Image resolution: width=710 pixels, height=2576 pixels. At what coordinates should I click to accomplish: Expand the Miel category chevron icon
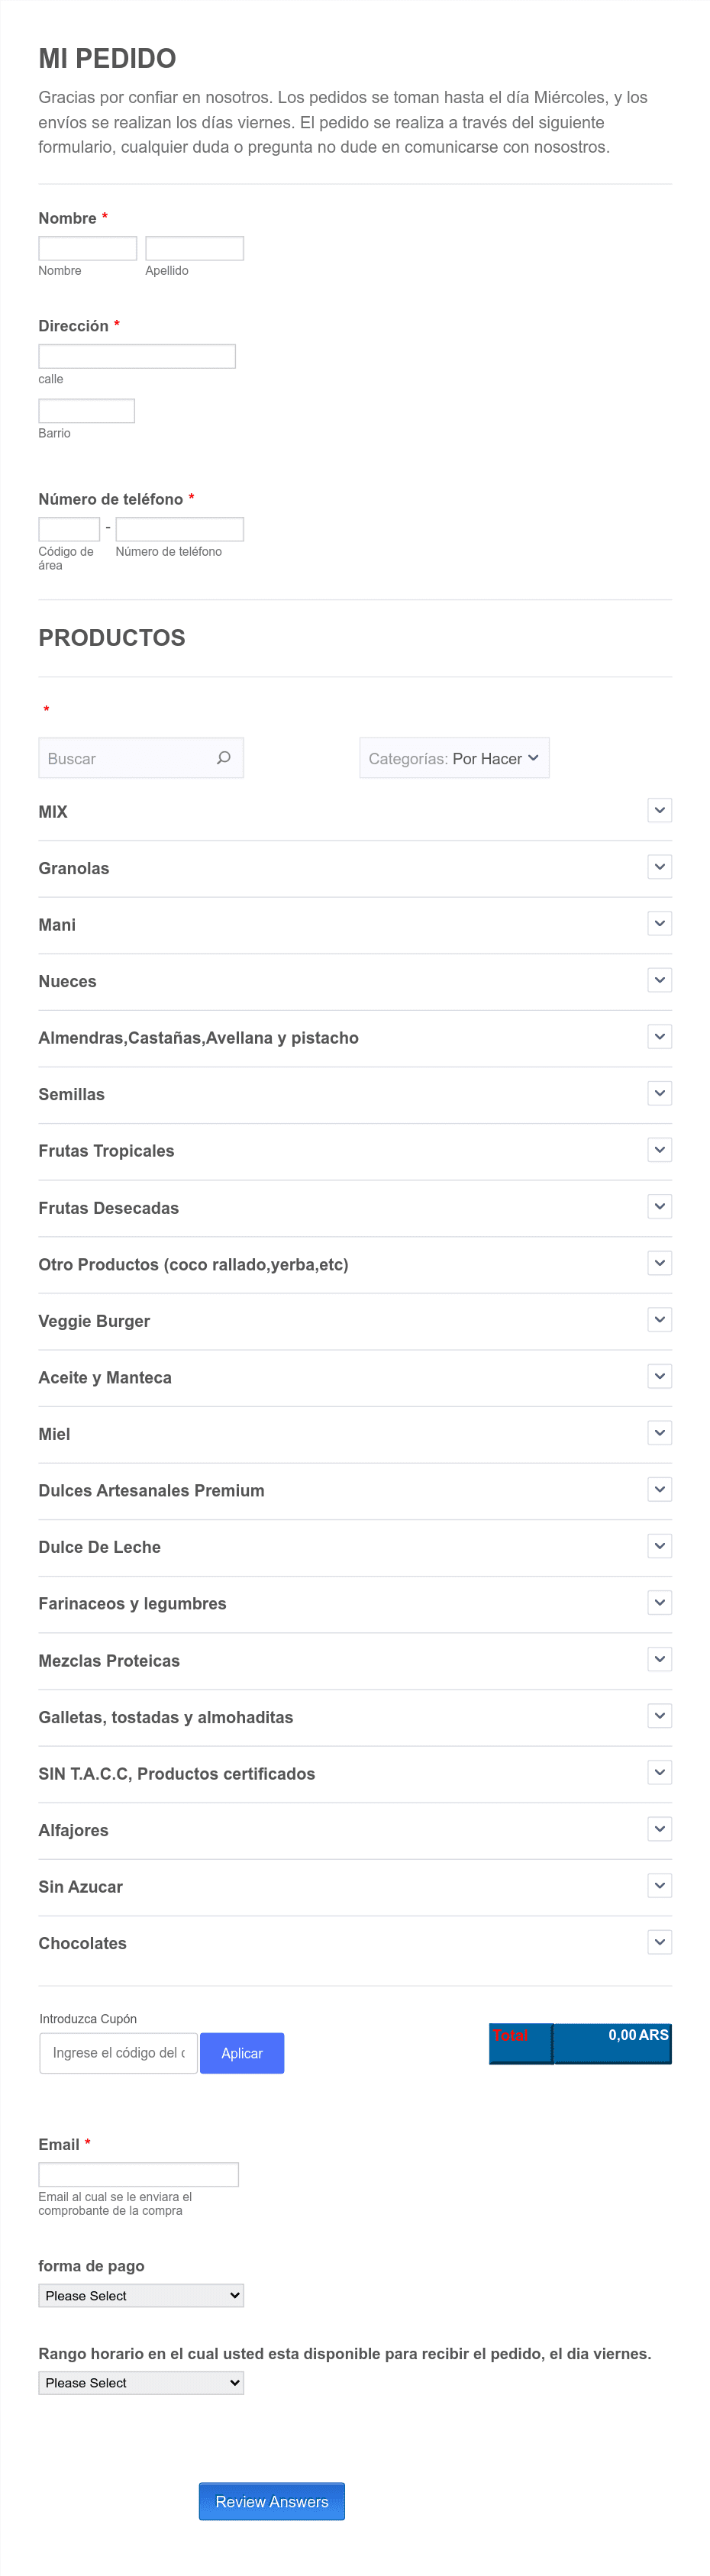(659, 1433)
